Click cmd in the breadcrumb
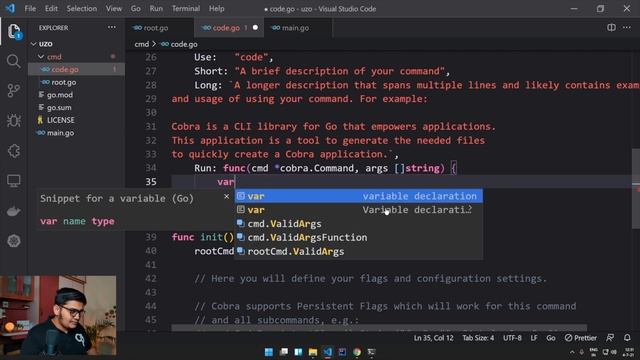The height and width of the screenshot is (360, 640). pyautogui.click(x=142, y=44)
